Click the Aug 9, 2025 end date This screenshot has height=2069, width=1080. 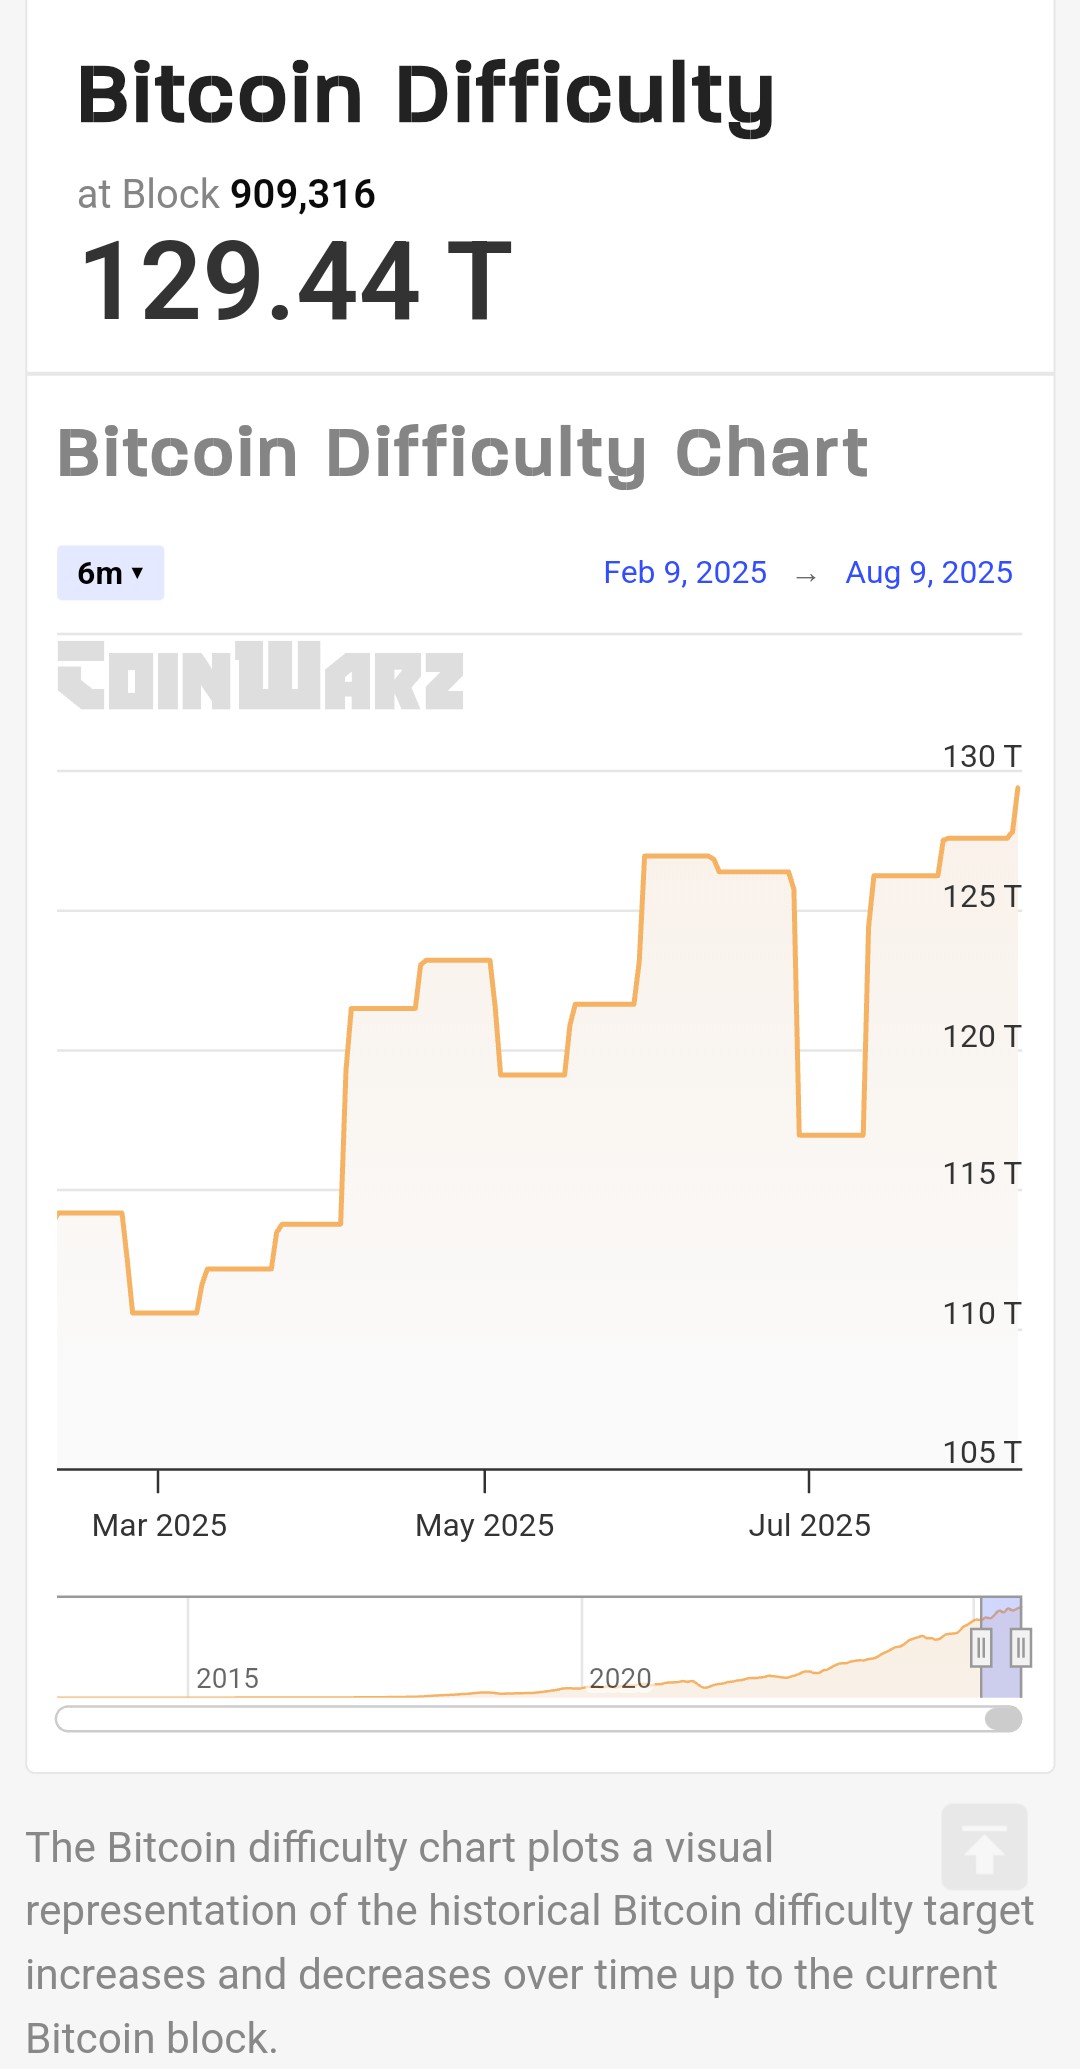coord(929,573)
